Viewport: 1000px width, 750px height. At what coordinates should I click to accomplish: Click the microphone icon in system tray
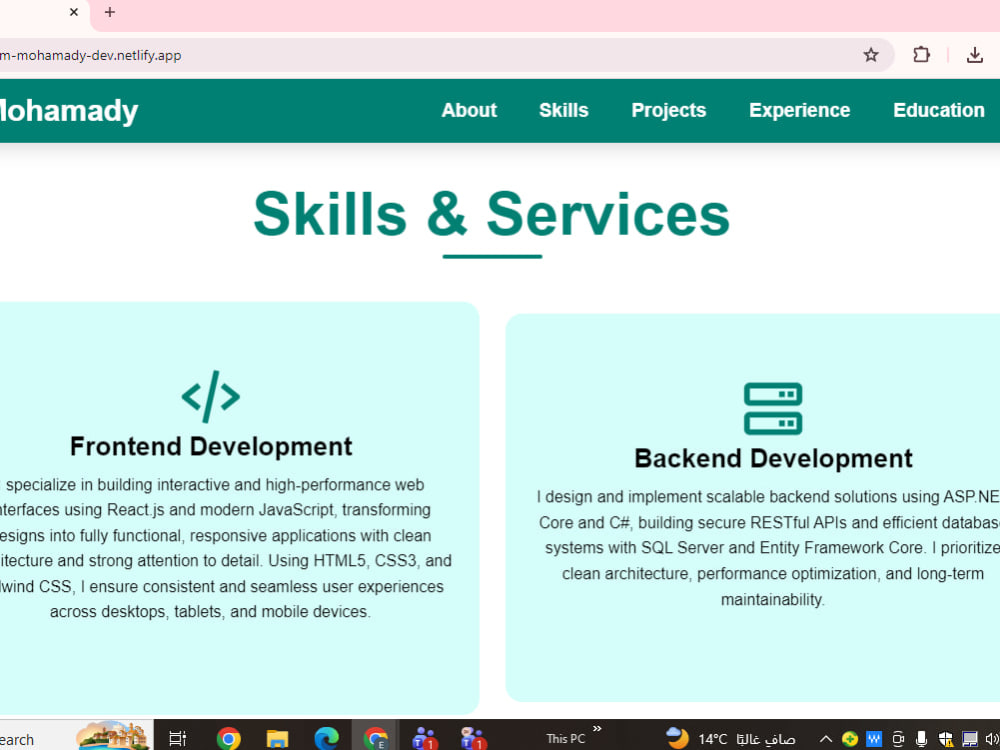click(x=922, y=739)
